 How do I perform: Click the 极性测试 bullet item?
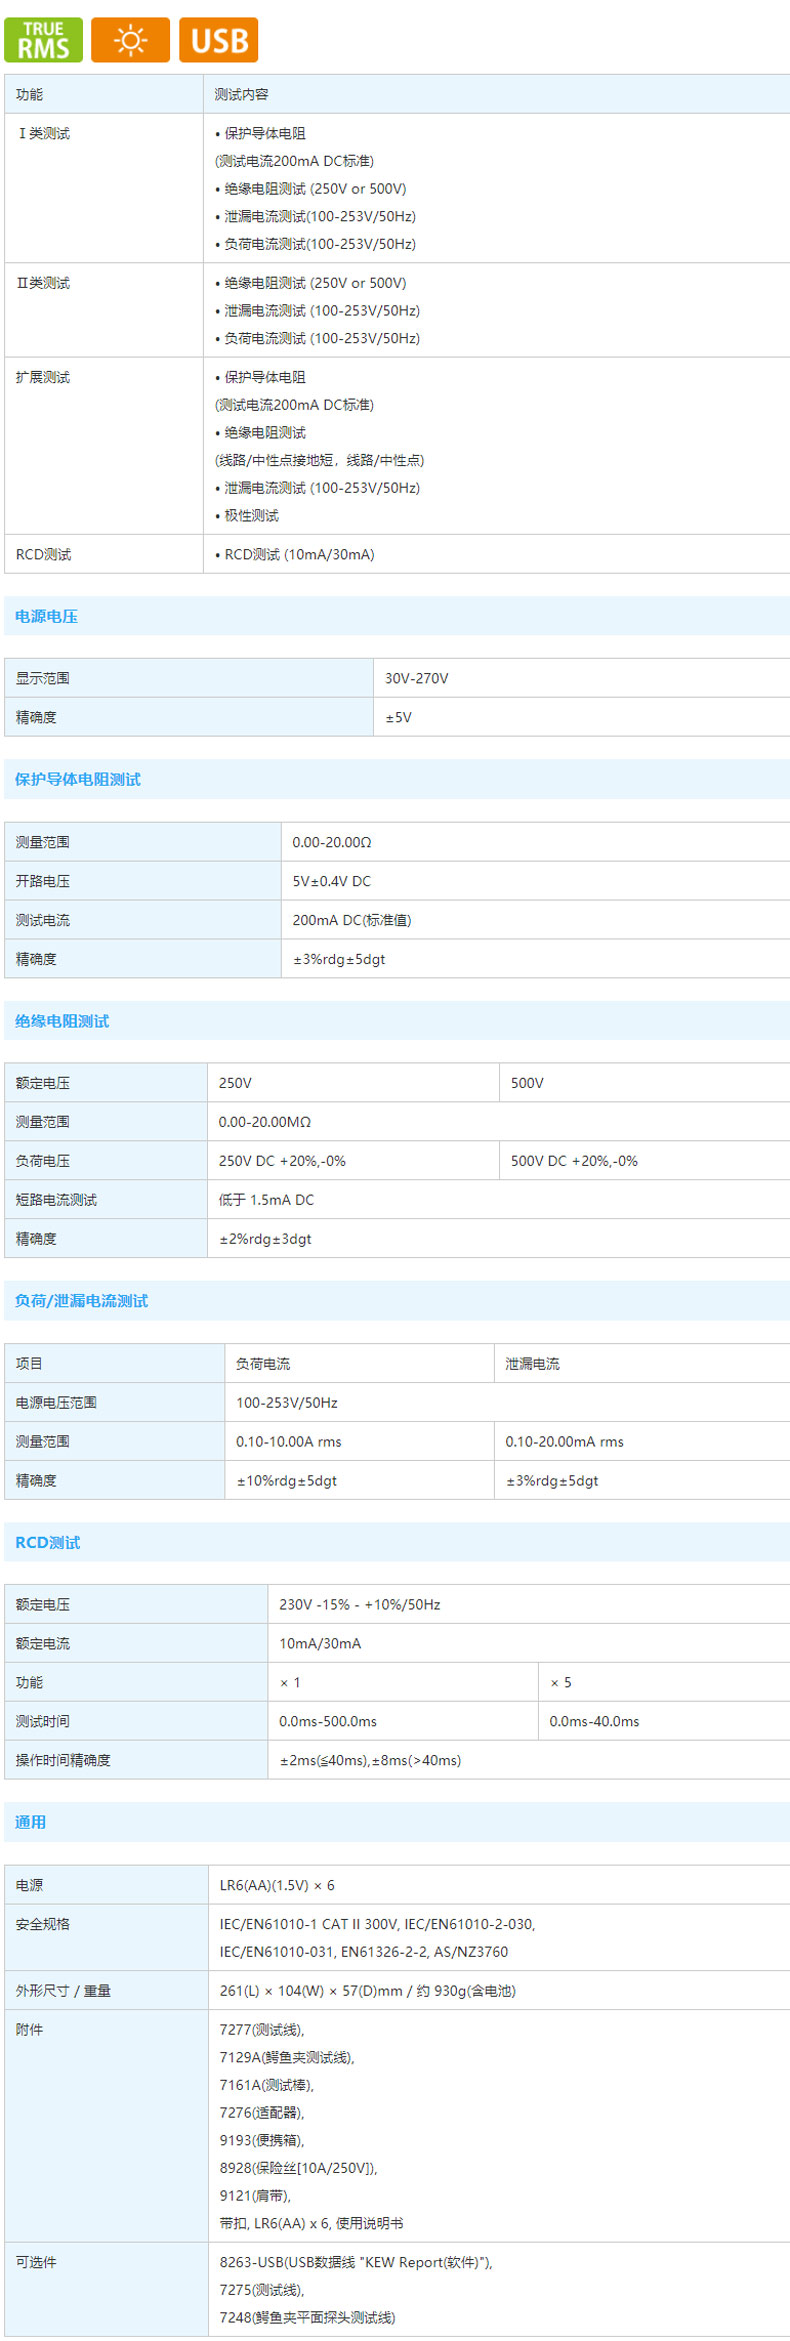coord(251,515)
